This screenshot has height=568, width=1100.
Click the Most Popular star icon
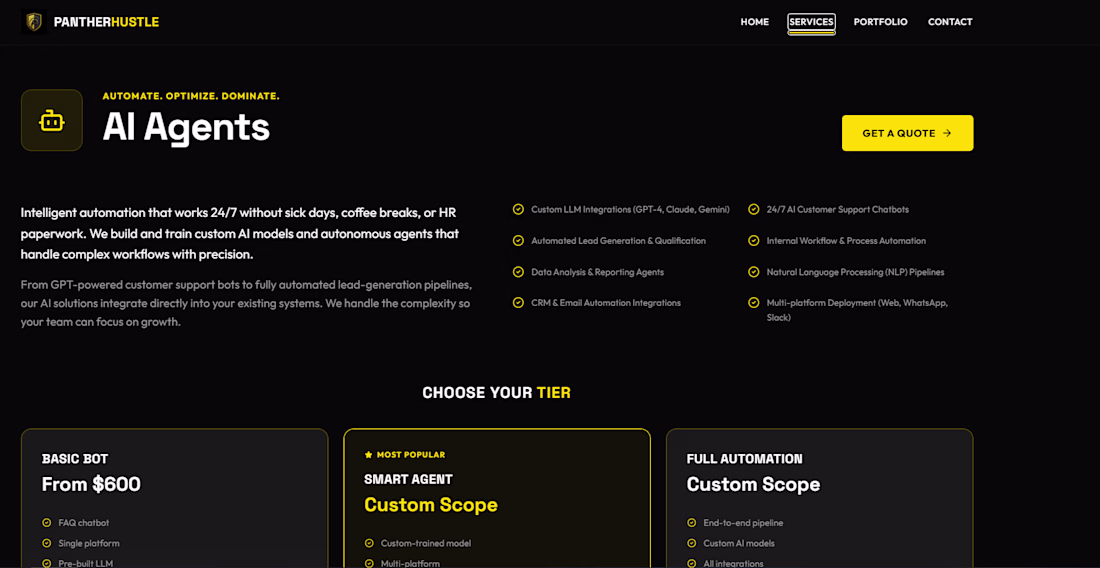coord(368,454)
